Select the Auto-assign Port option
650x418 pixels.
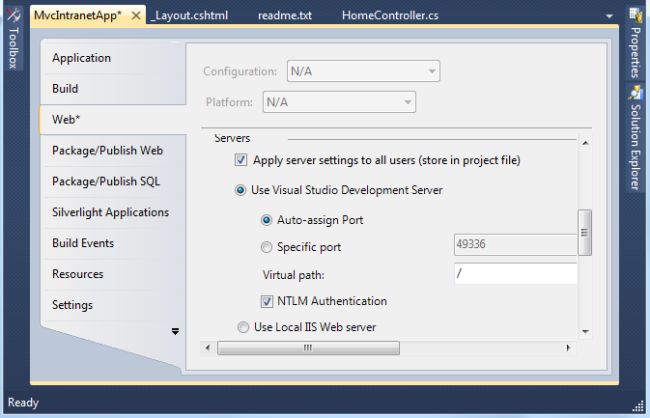[267, 220]
